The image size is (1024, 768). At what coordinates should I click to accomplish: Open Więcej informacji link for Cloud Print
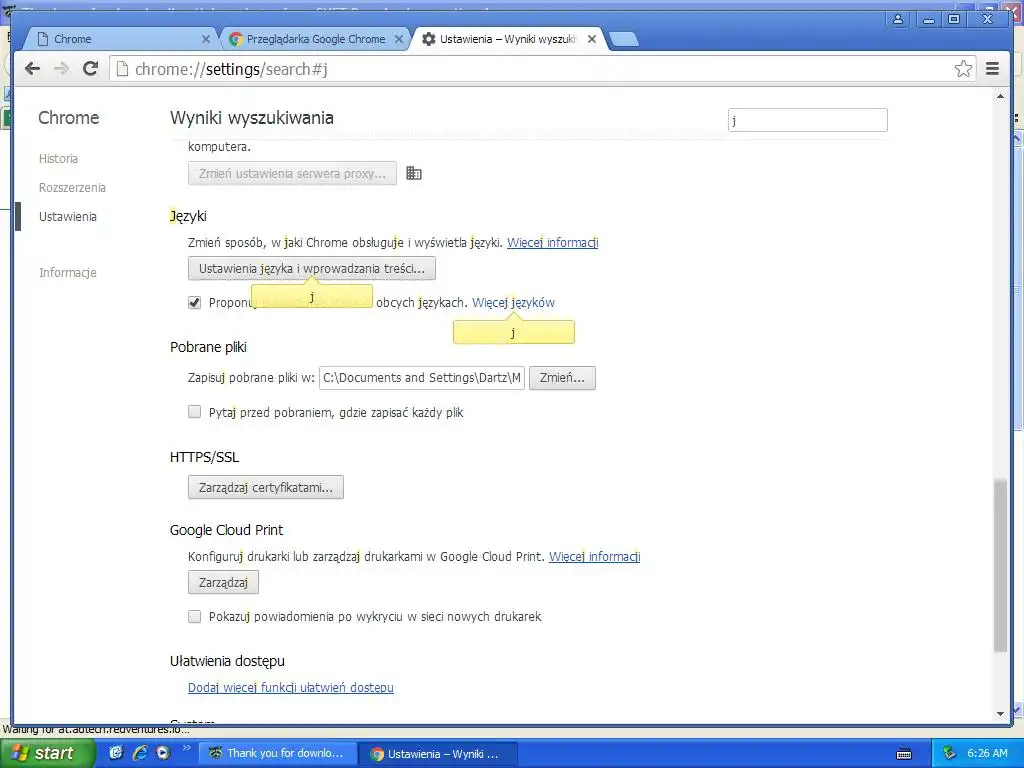coord(594,556)
